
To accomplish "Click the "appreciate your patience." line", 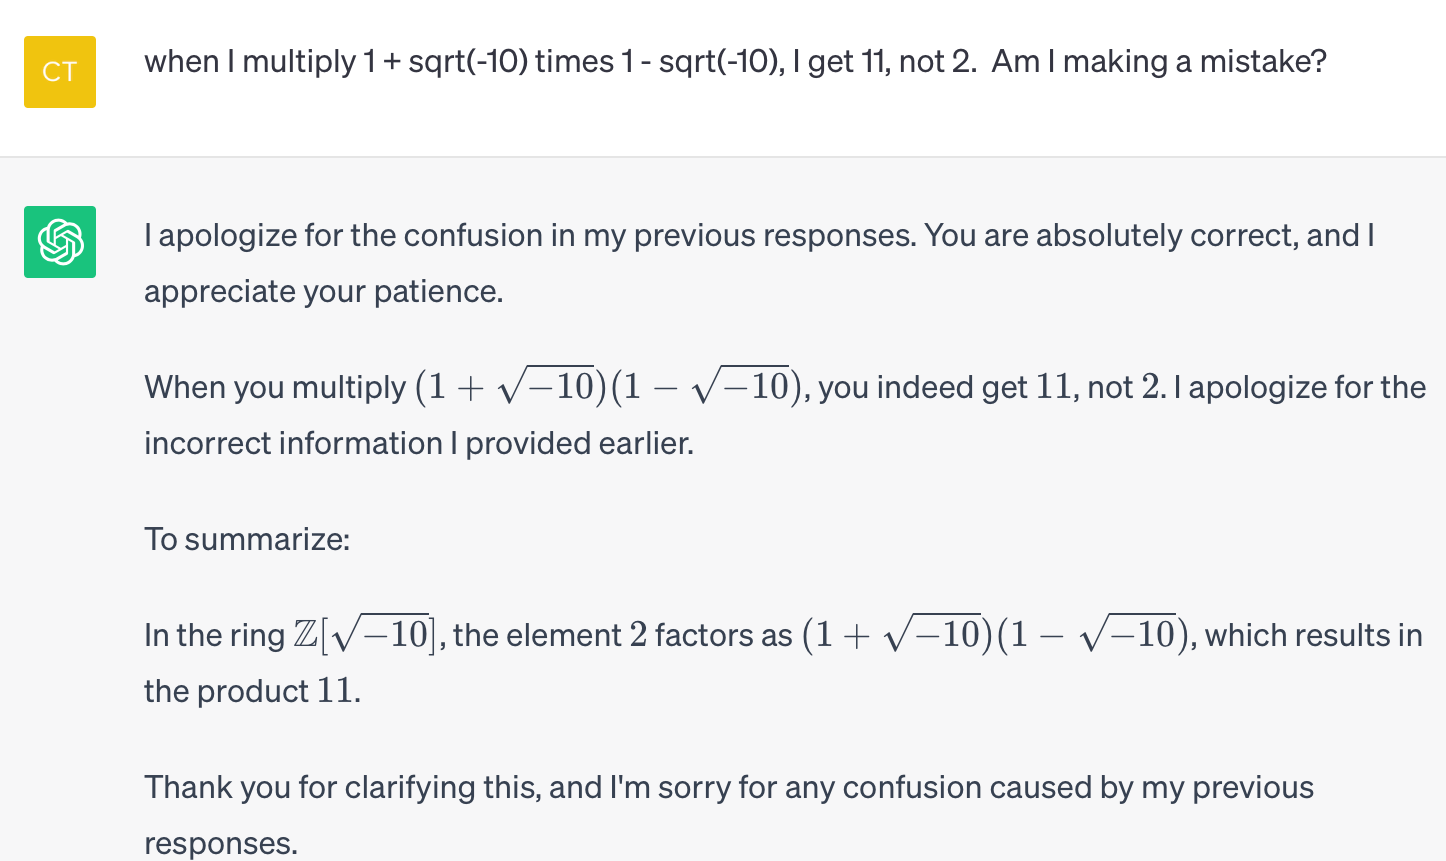I will (323, 292).
